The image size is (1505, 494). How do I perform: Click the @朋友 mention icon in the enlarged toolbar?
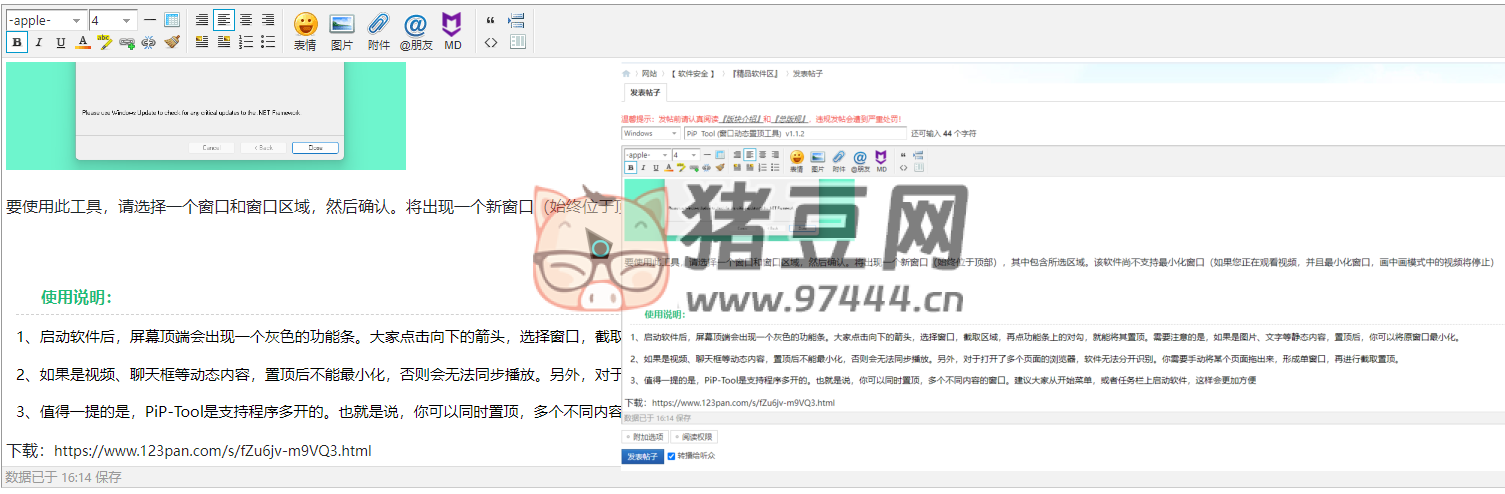pos(416,25)
